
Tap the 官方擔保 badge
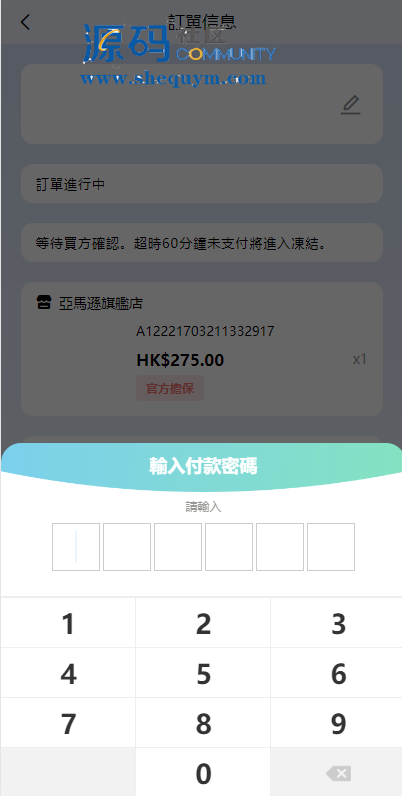pyautogui.click(x=170, y=388)
